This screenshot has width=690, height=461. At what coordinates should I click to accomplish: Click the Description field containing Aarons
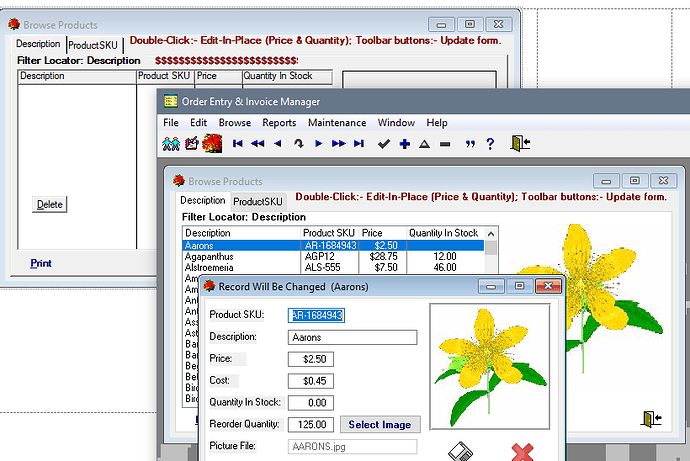(352, 337)
